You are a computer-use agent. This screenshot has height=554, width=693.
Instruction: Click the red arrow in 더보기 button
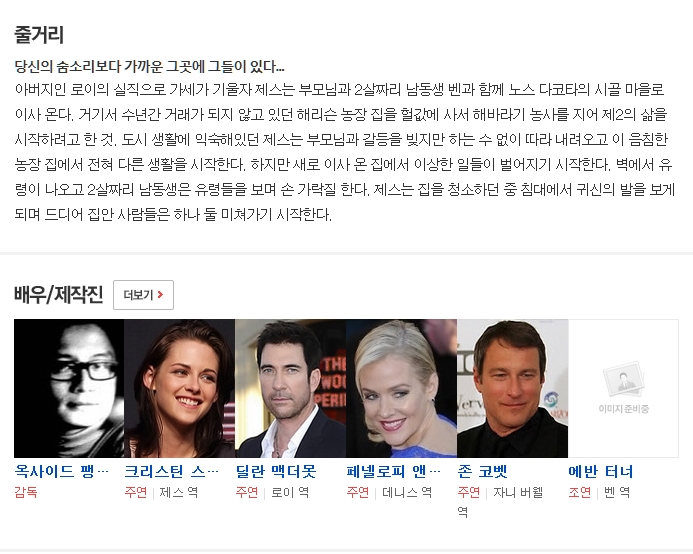[x=160, y=294]
